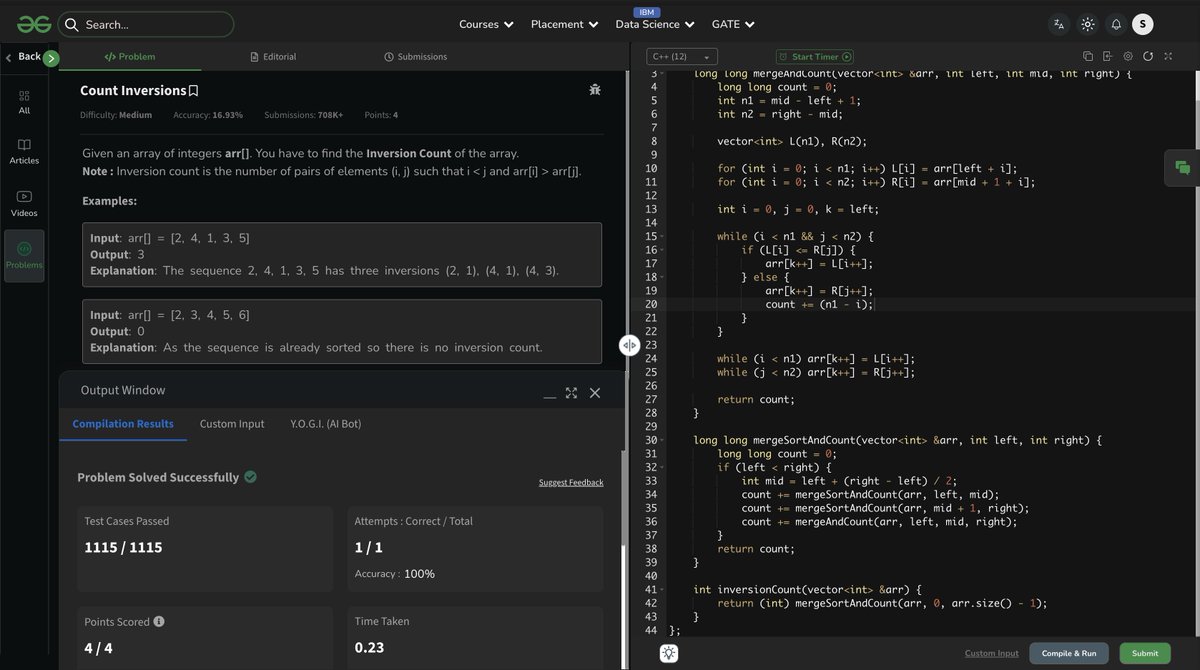
Task: Click the Custom Input link below editor
Action: pyautogui.click(x=992, y=653)
